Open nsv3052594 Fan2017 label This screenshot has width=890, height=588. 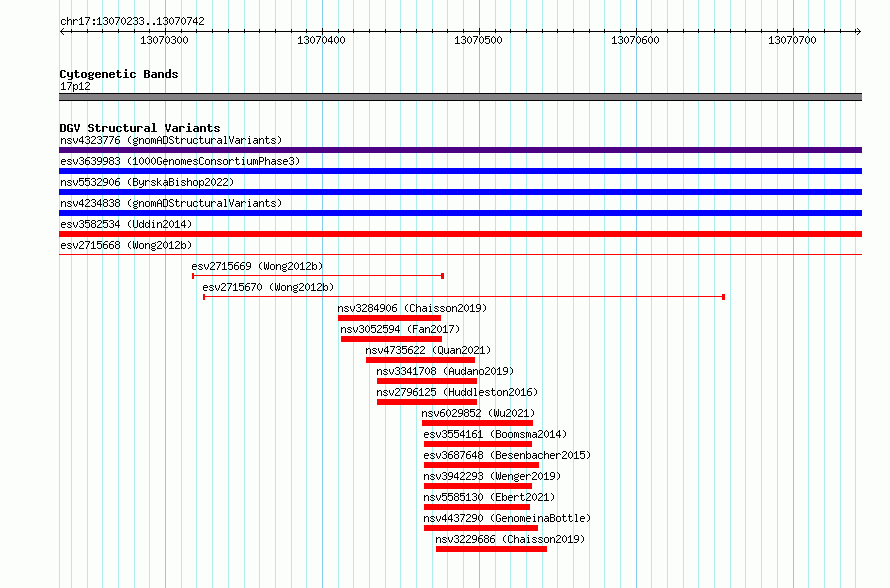[400, 329]
